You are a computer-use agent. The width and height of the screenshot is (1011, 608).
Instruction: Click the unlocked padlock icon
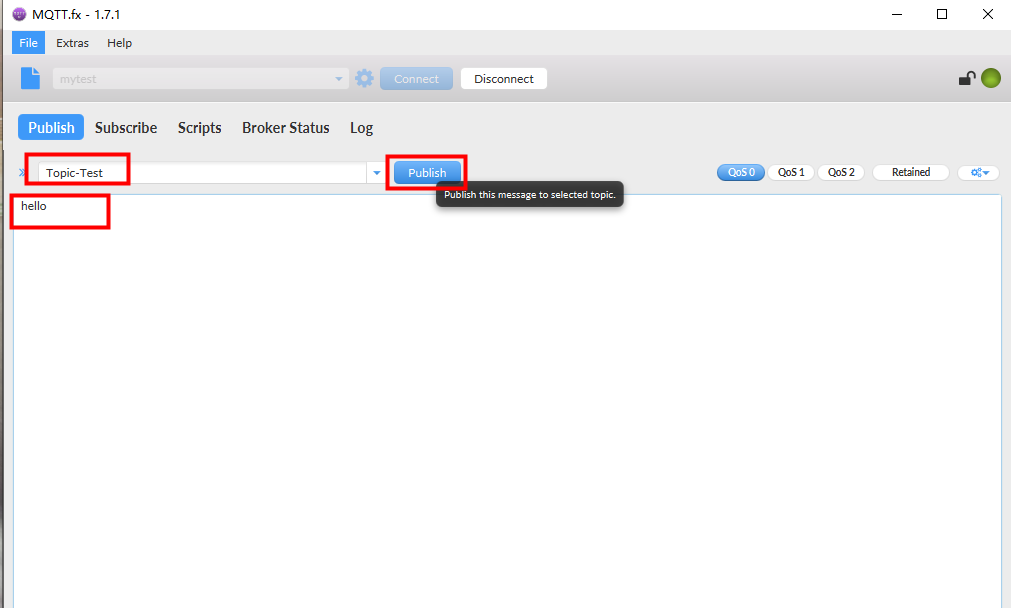click(967, 78)
